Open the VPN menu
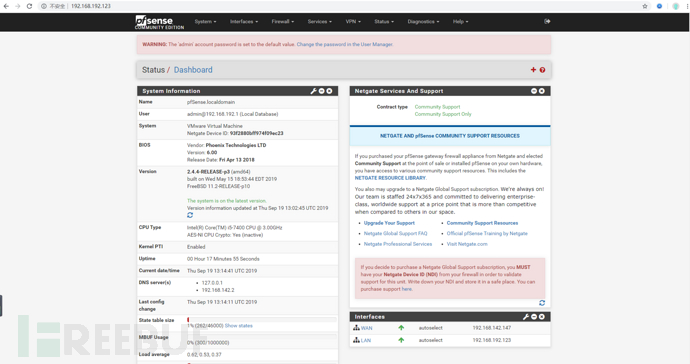Screen dimensions: 690x364 point(353,22)
